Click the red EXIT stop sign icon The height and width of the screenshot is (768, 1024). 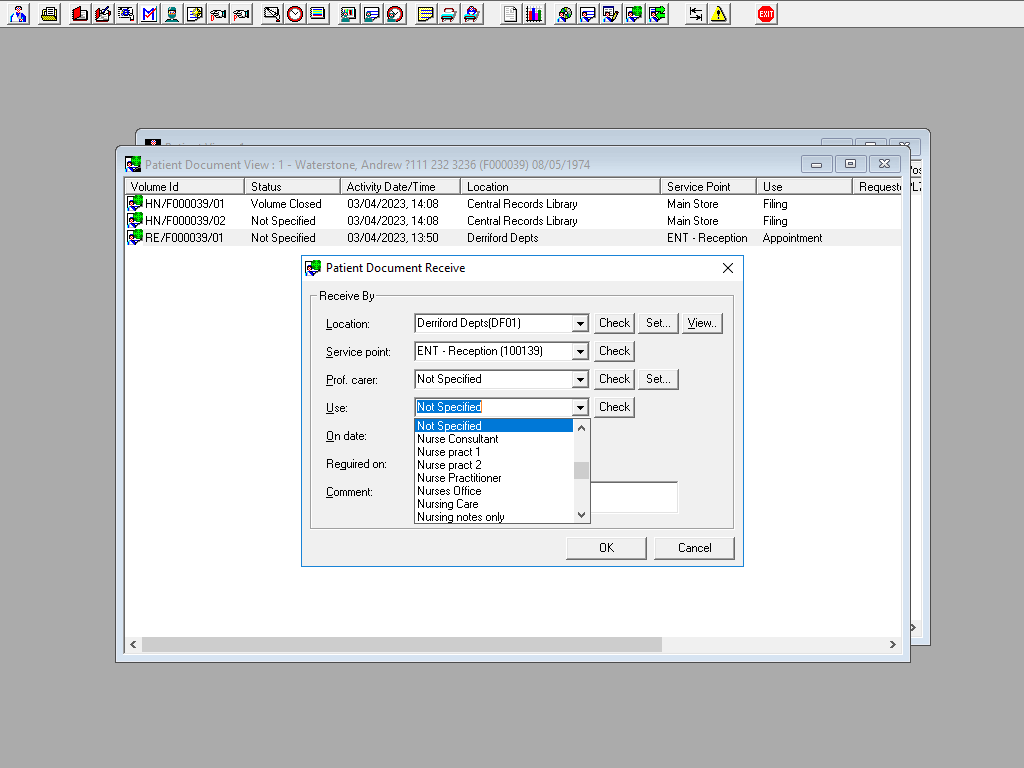[766, 14]
